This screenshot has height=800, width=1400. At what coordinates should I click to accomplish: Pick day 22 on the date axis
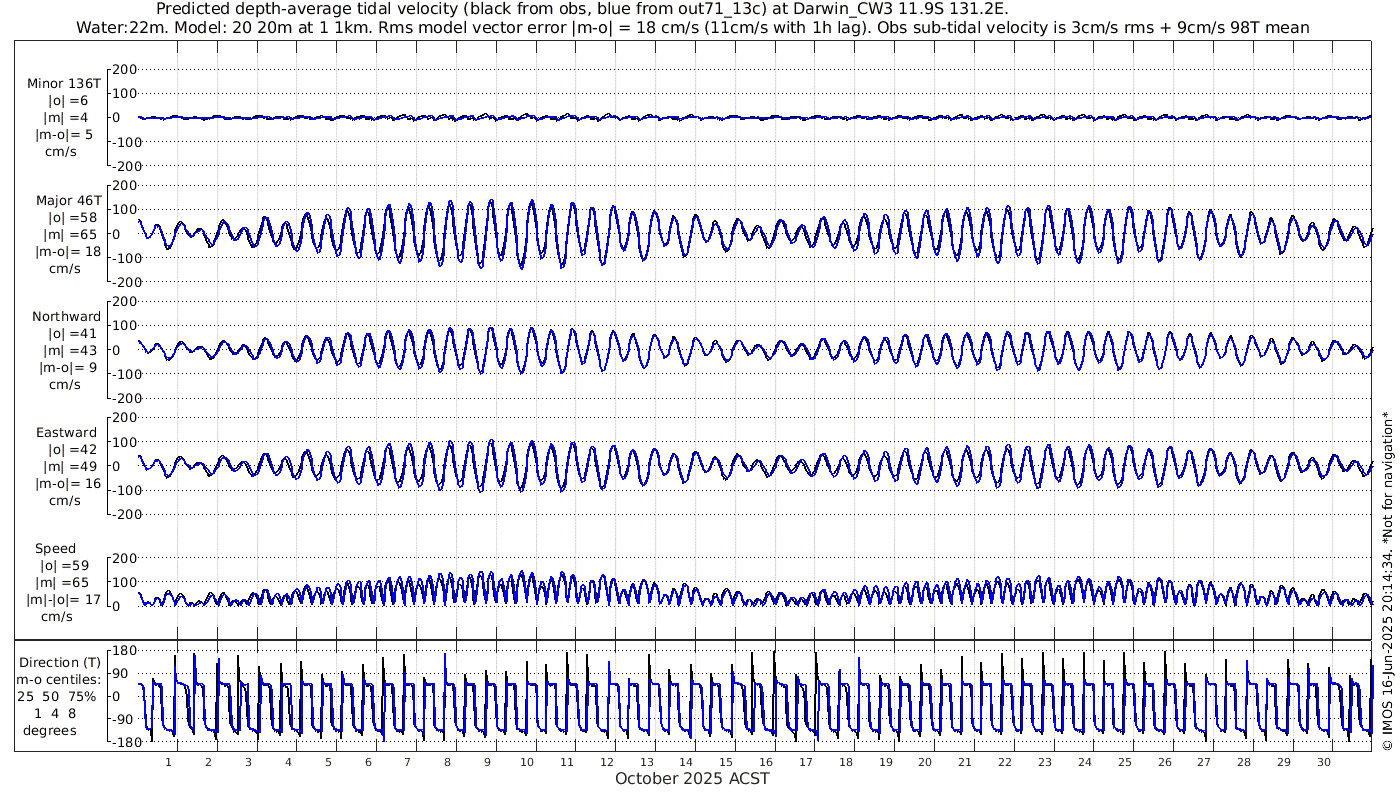[1005, 762]
